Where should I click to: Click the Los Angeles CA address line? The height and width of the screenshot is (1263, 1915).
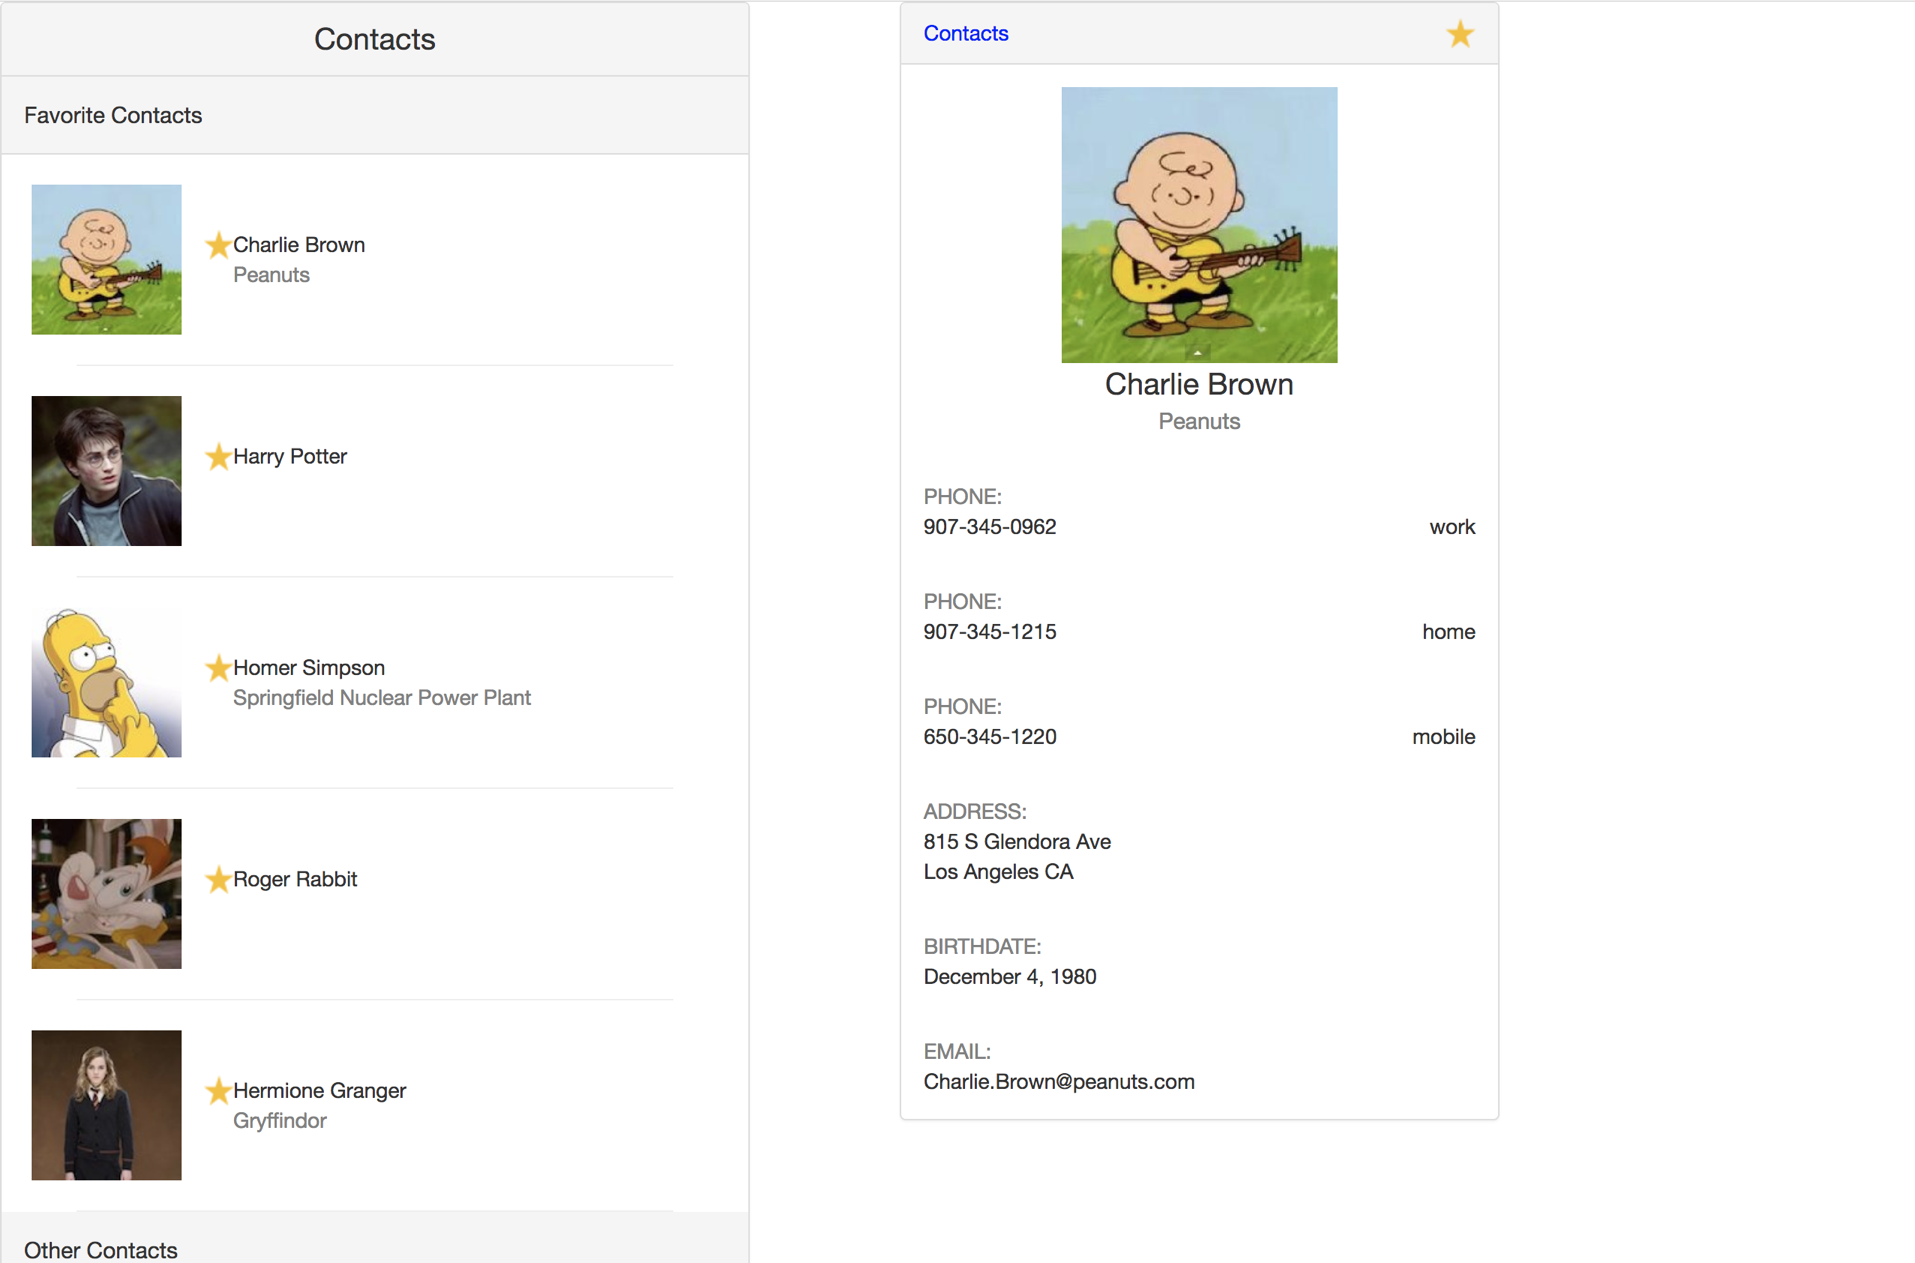998,872
